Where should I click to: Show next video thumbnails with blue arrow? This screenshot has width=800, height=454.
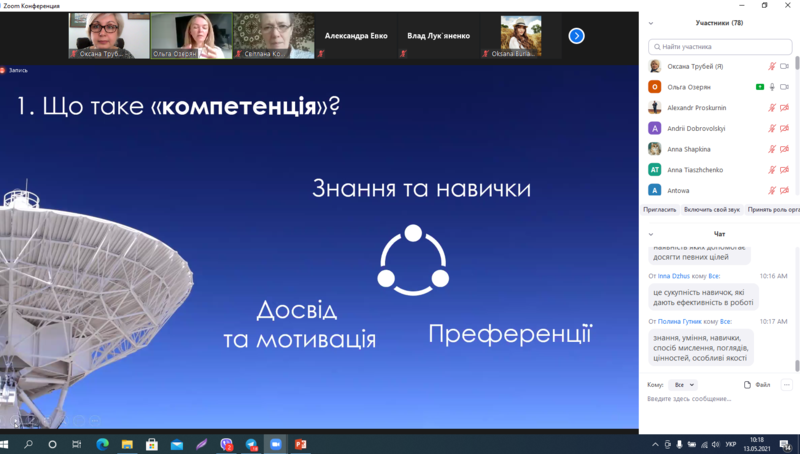point(576,36)
